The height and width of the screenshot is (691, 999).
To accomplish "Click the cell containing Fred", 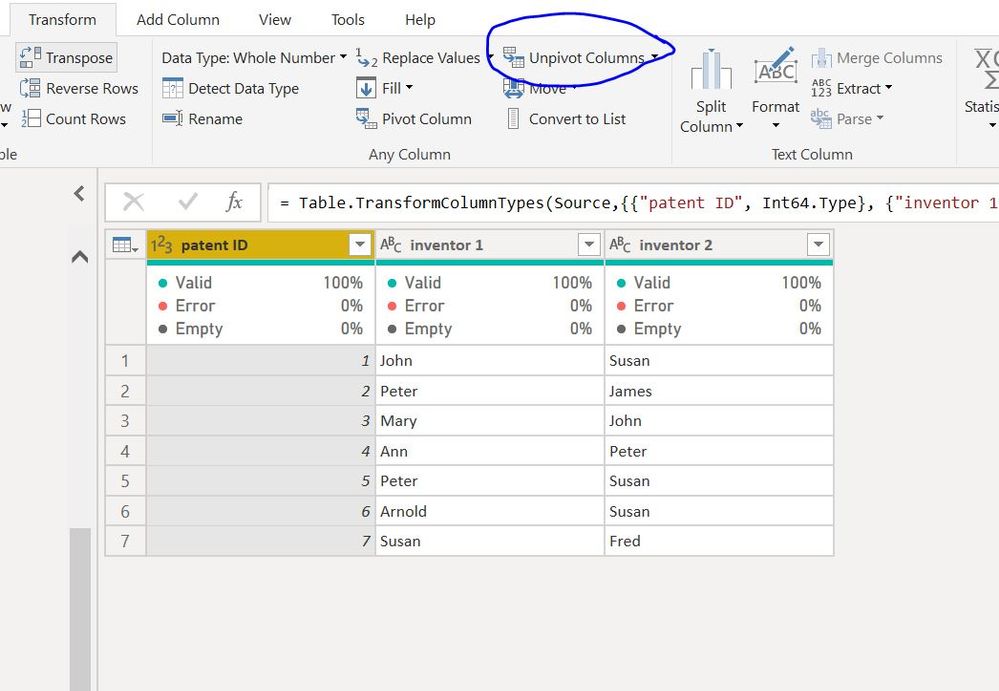I will coord(719,541).
